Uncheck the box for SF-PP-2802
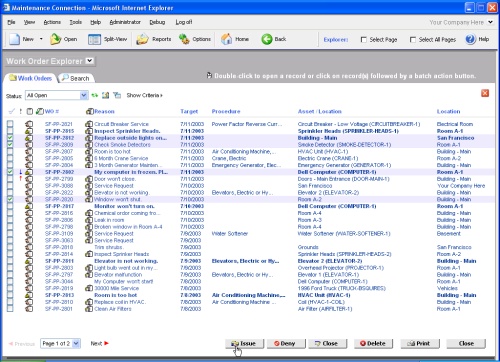The image size is (500, 362). (10, 172)
